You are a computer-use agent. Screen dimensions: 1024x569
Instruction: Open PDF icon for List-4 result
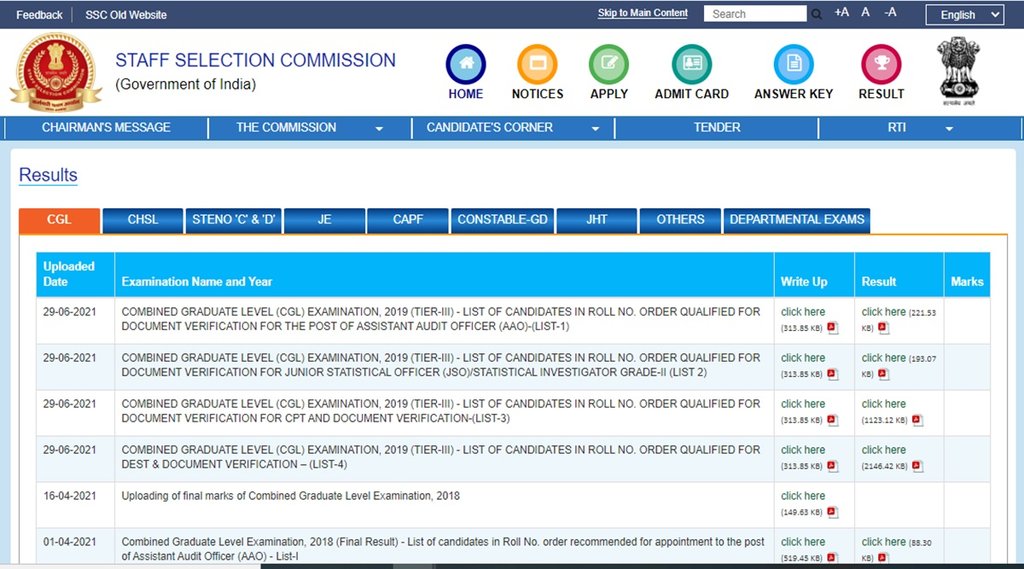(x=917, y=466)
